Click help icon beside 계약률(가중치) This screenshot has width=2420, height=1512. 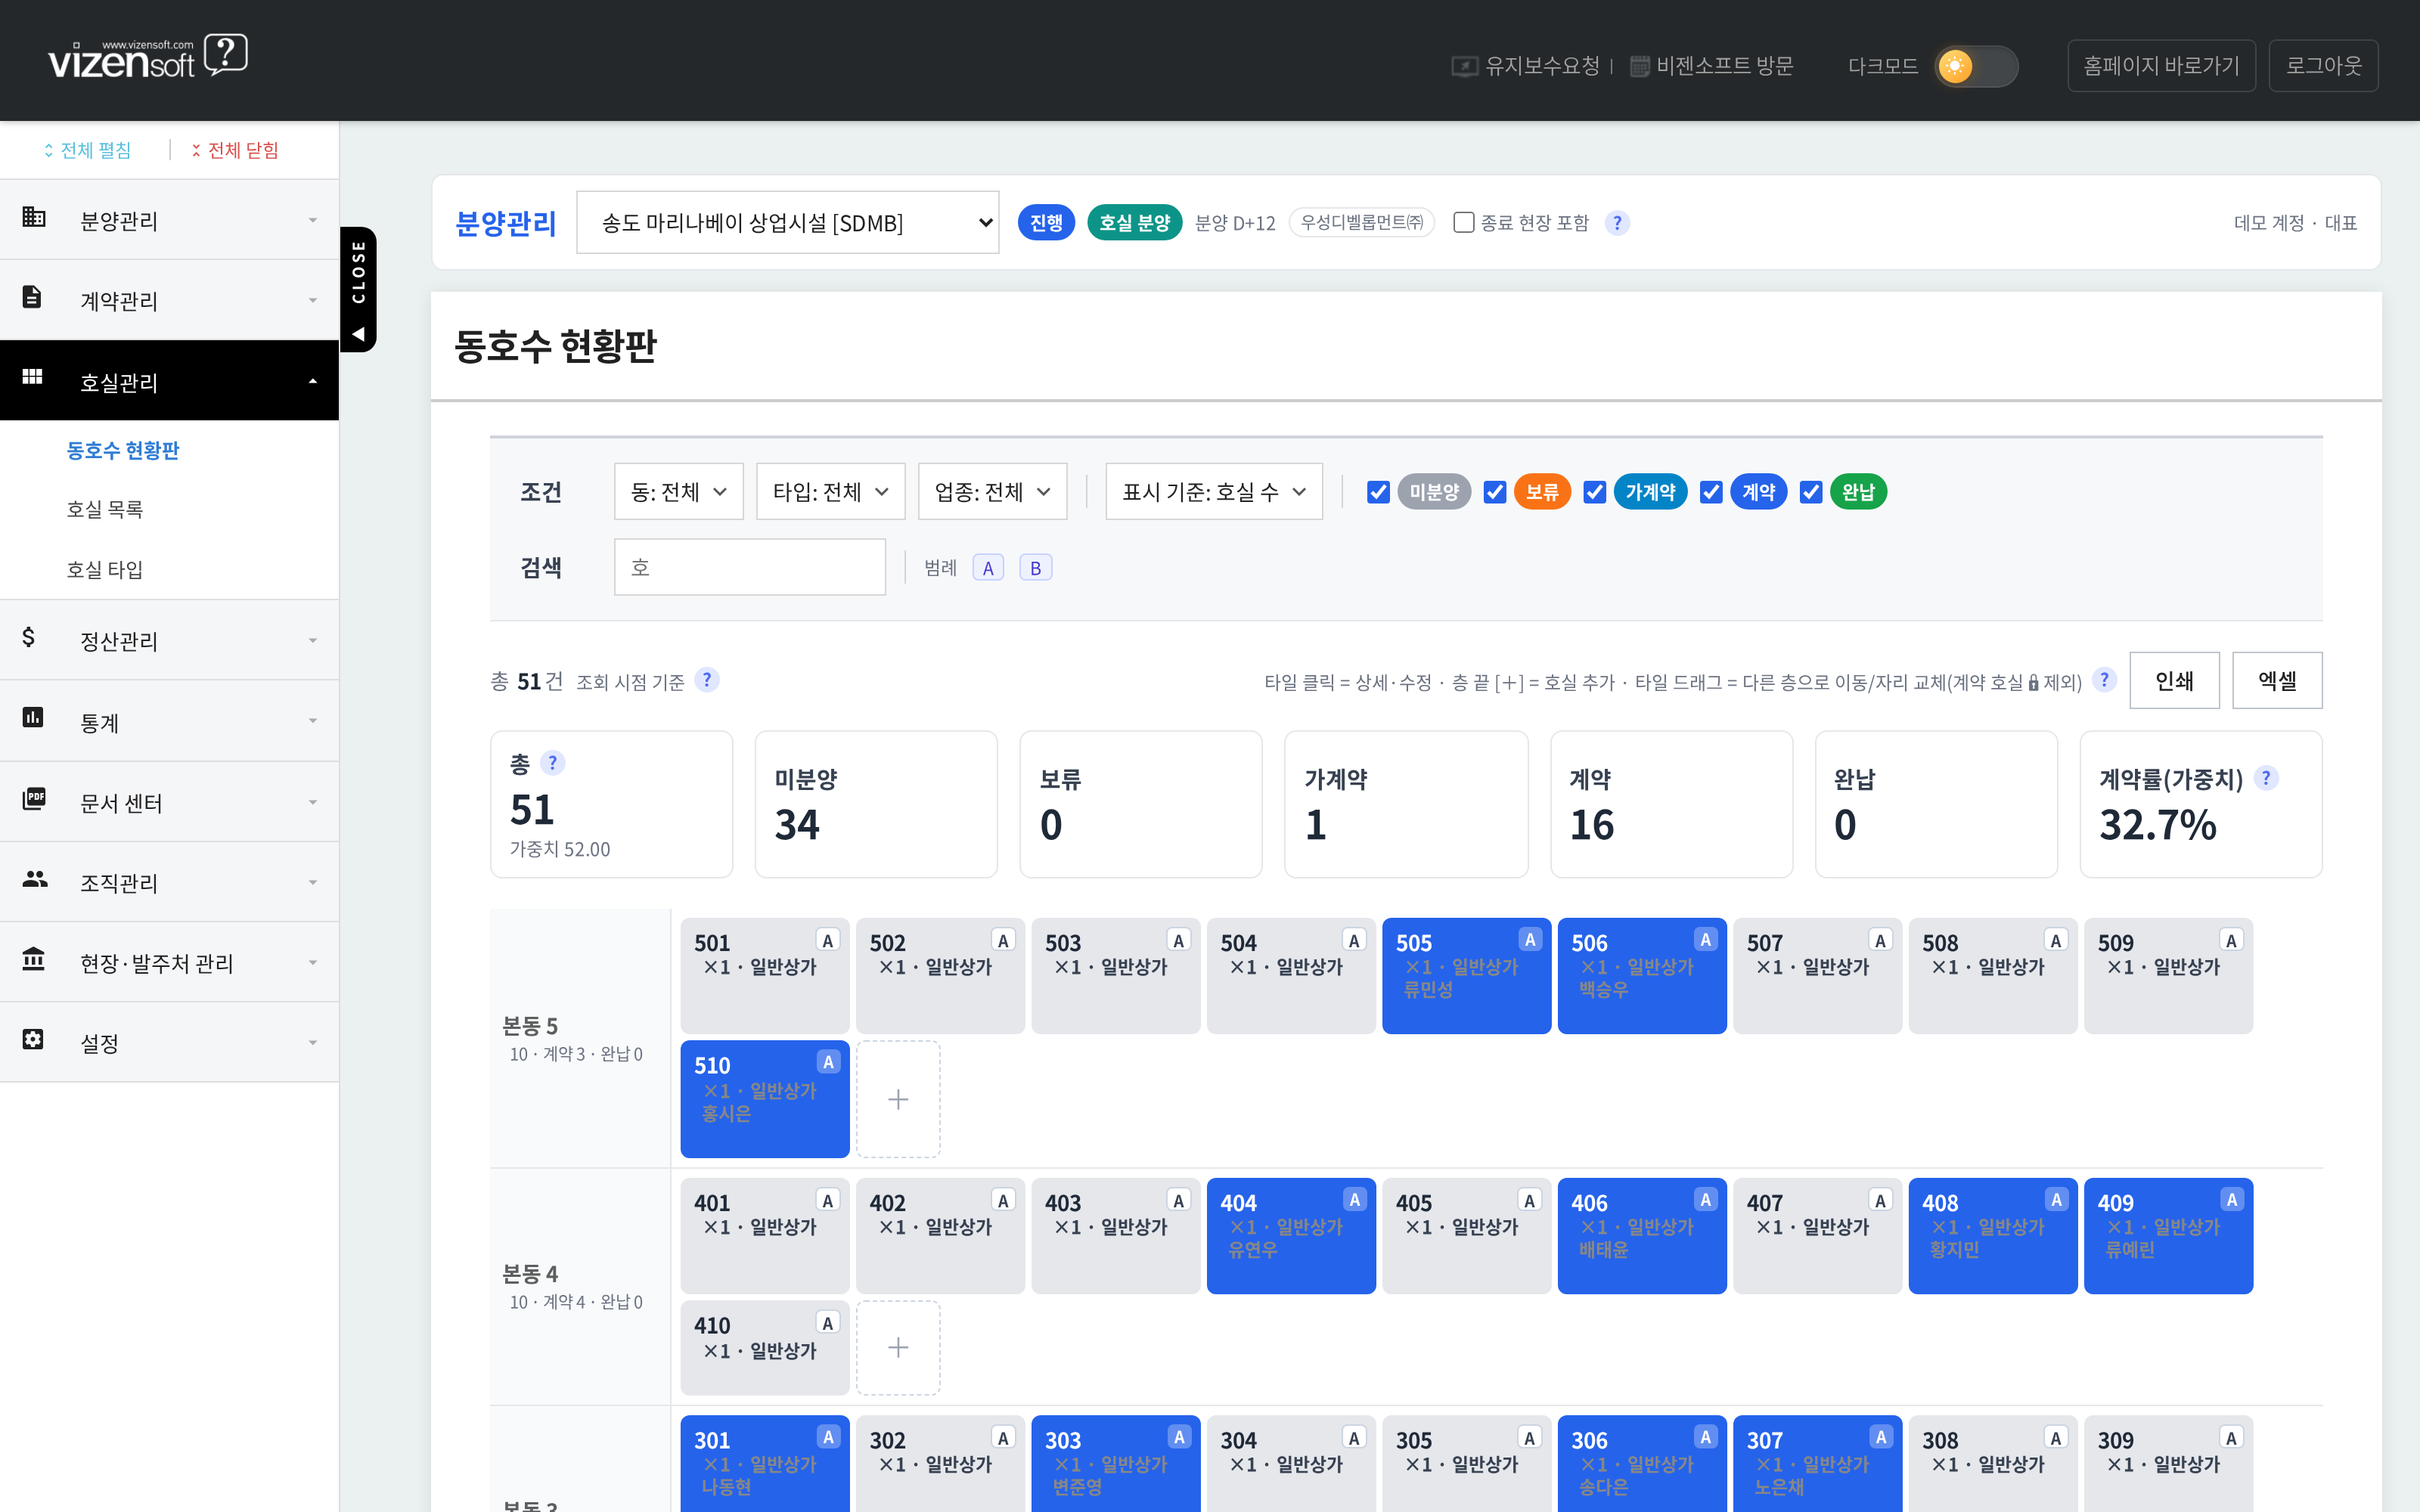(2266, 778)
